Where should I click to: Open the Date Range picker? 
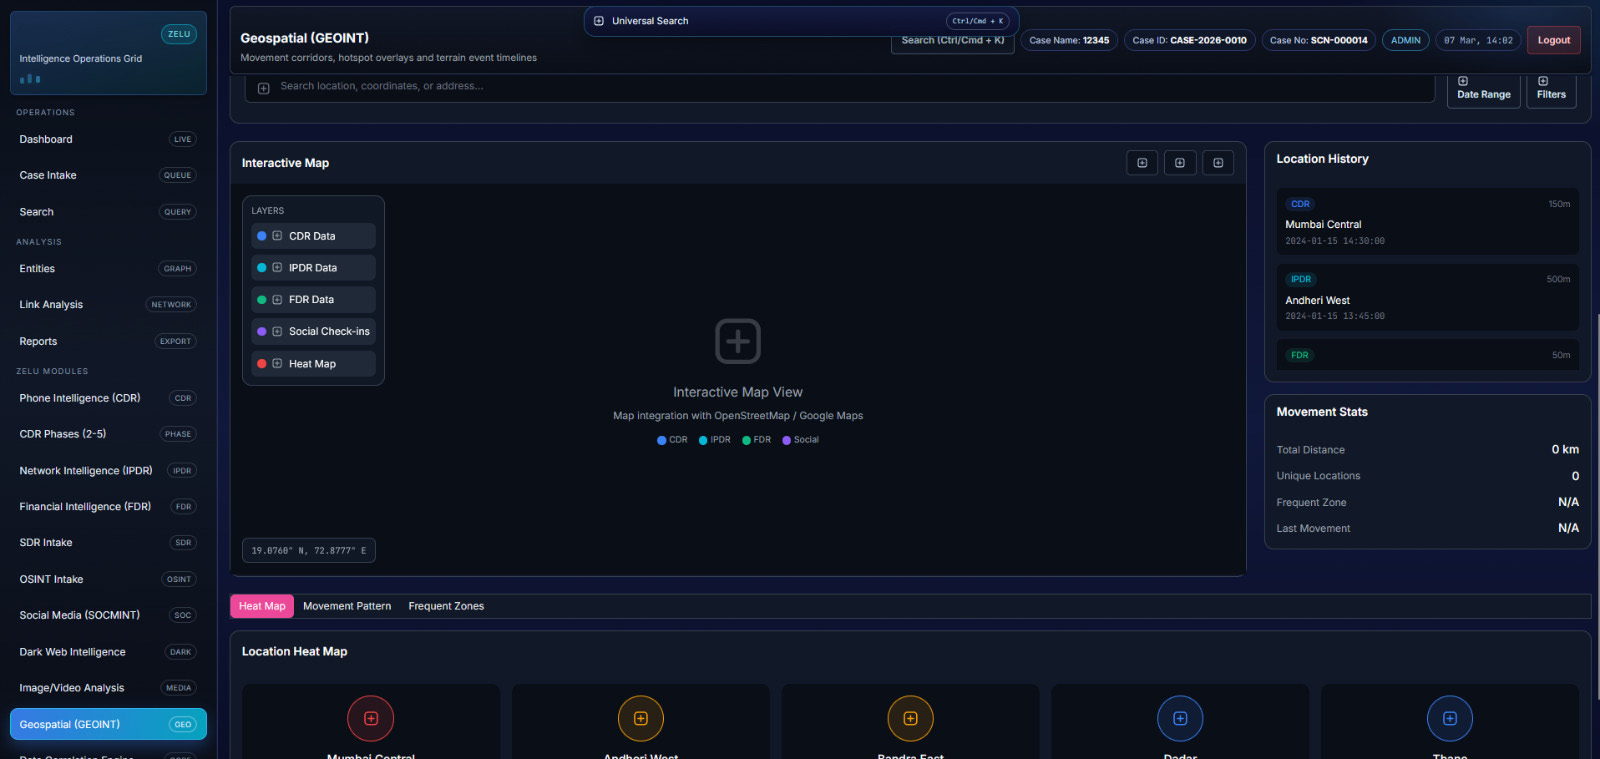click(x=1483, y=89)
